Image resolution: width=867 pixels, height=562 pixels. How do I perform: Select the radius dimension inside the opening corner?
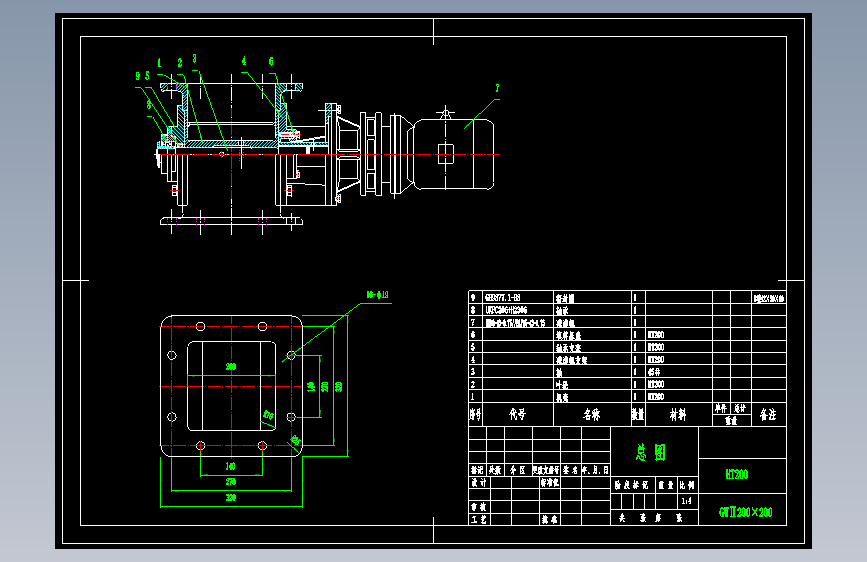click(x=268, y=415)
